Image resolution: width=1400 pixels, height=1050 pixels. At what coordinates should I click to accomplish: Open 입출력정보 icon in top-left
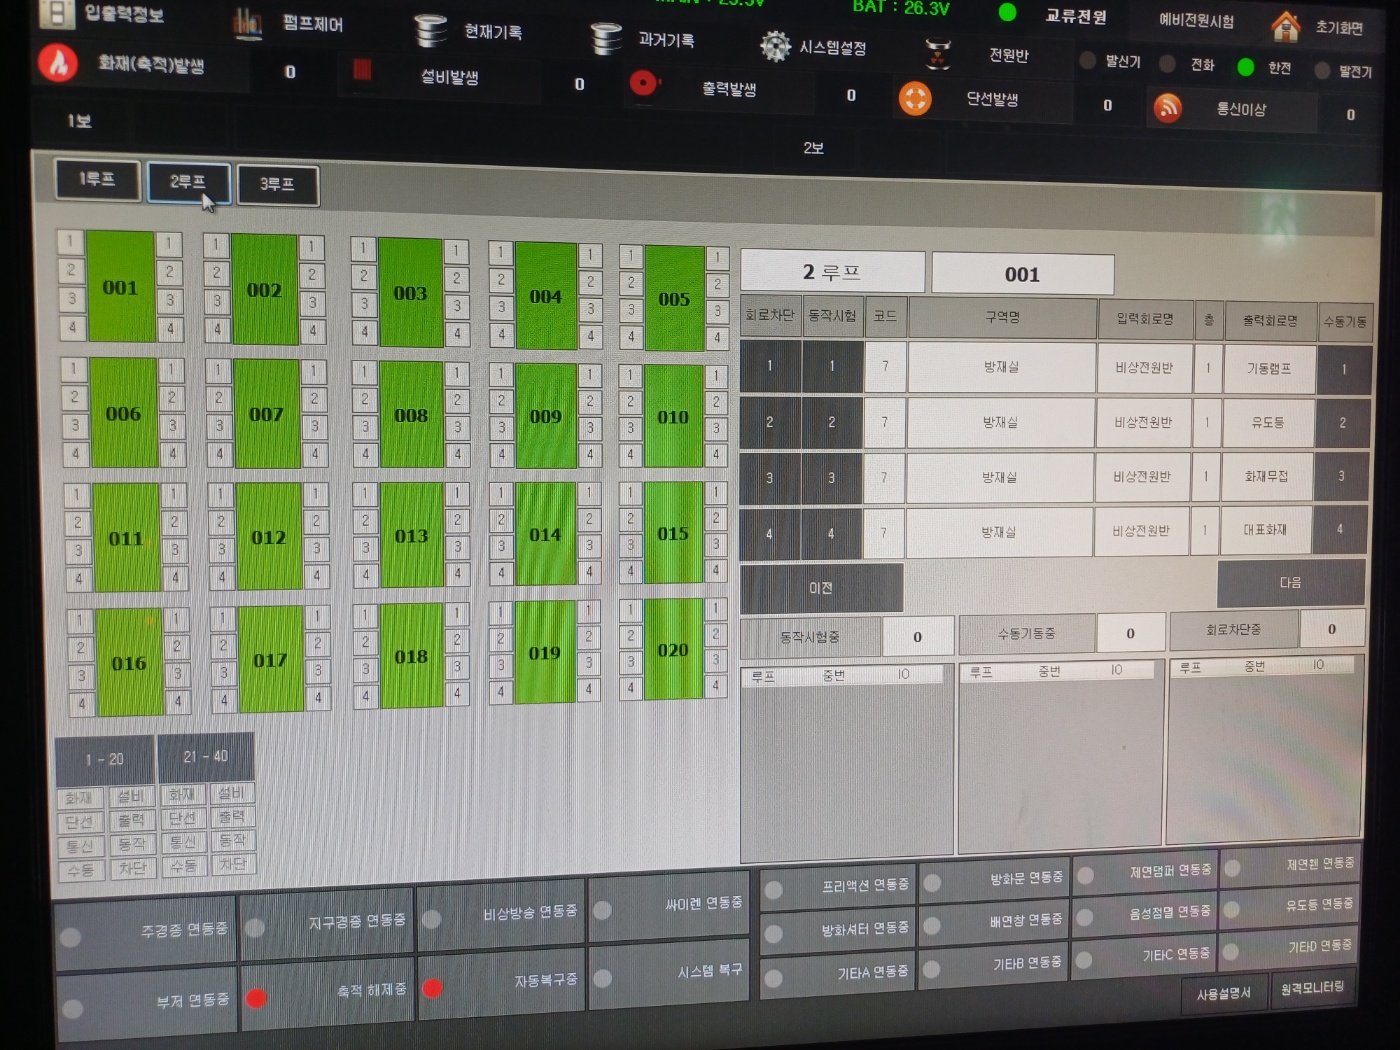[x=56, y=13]
